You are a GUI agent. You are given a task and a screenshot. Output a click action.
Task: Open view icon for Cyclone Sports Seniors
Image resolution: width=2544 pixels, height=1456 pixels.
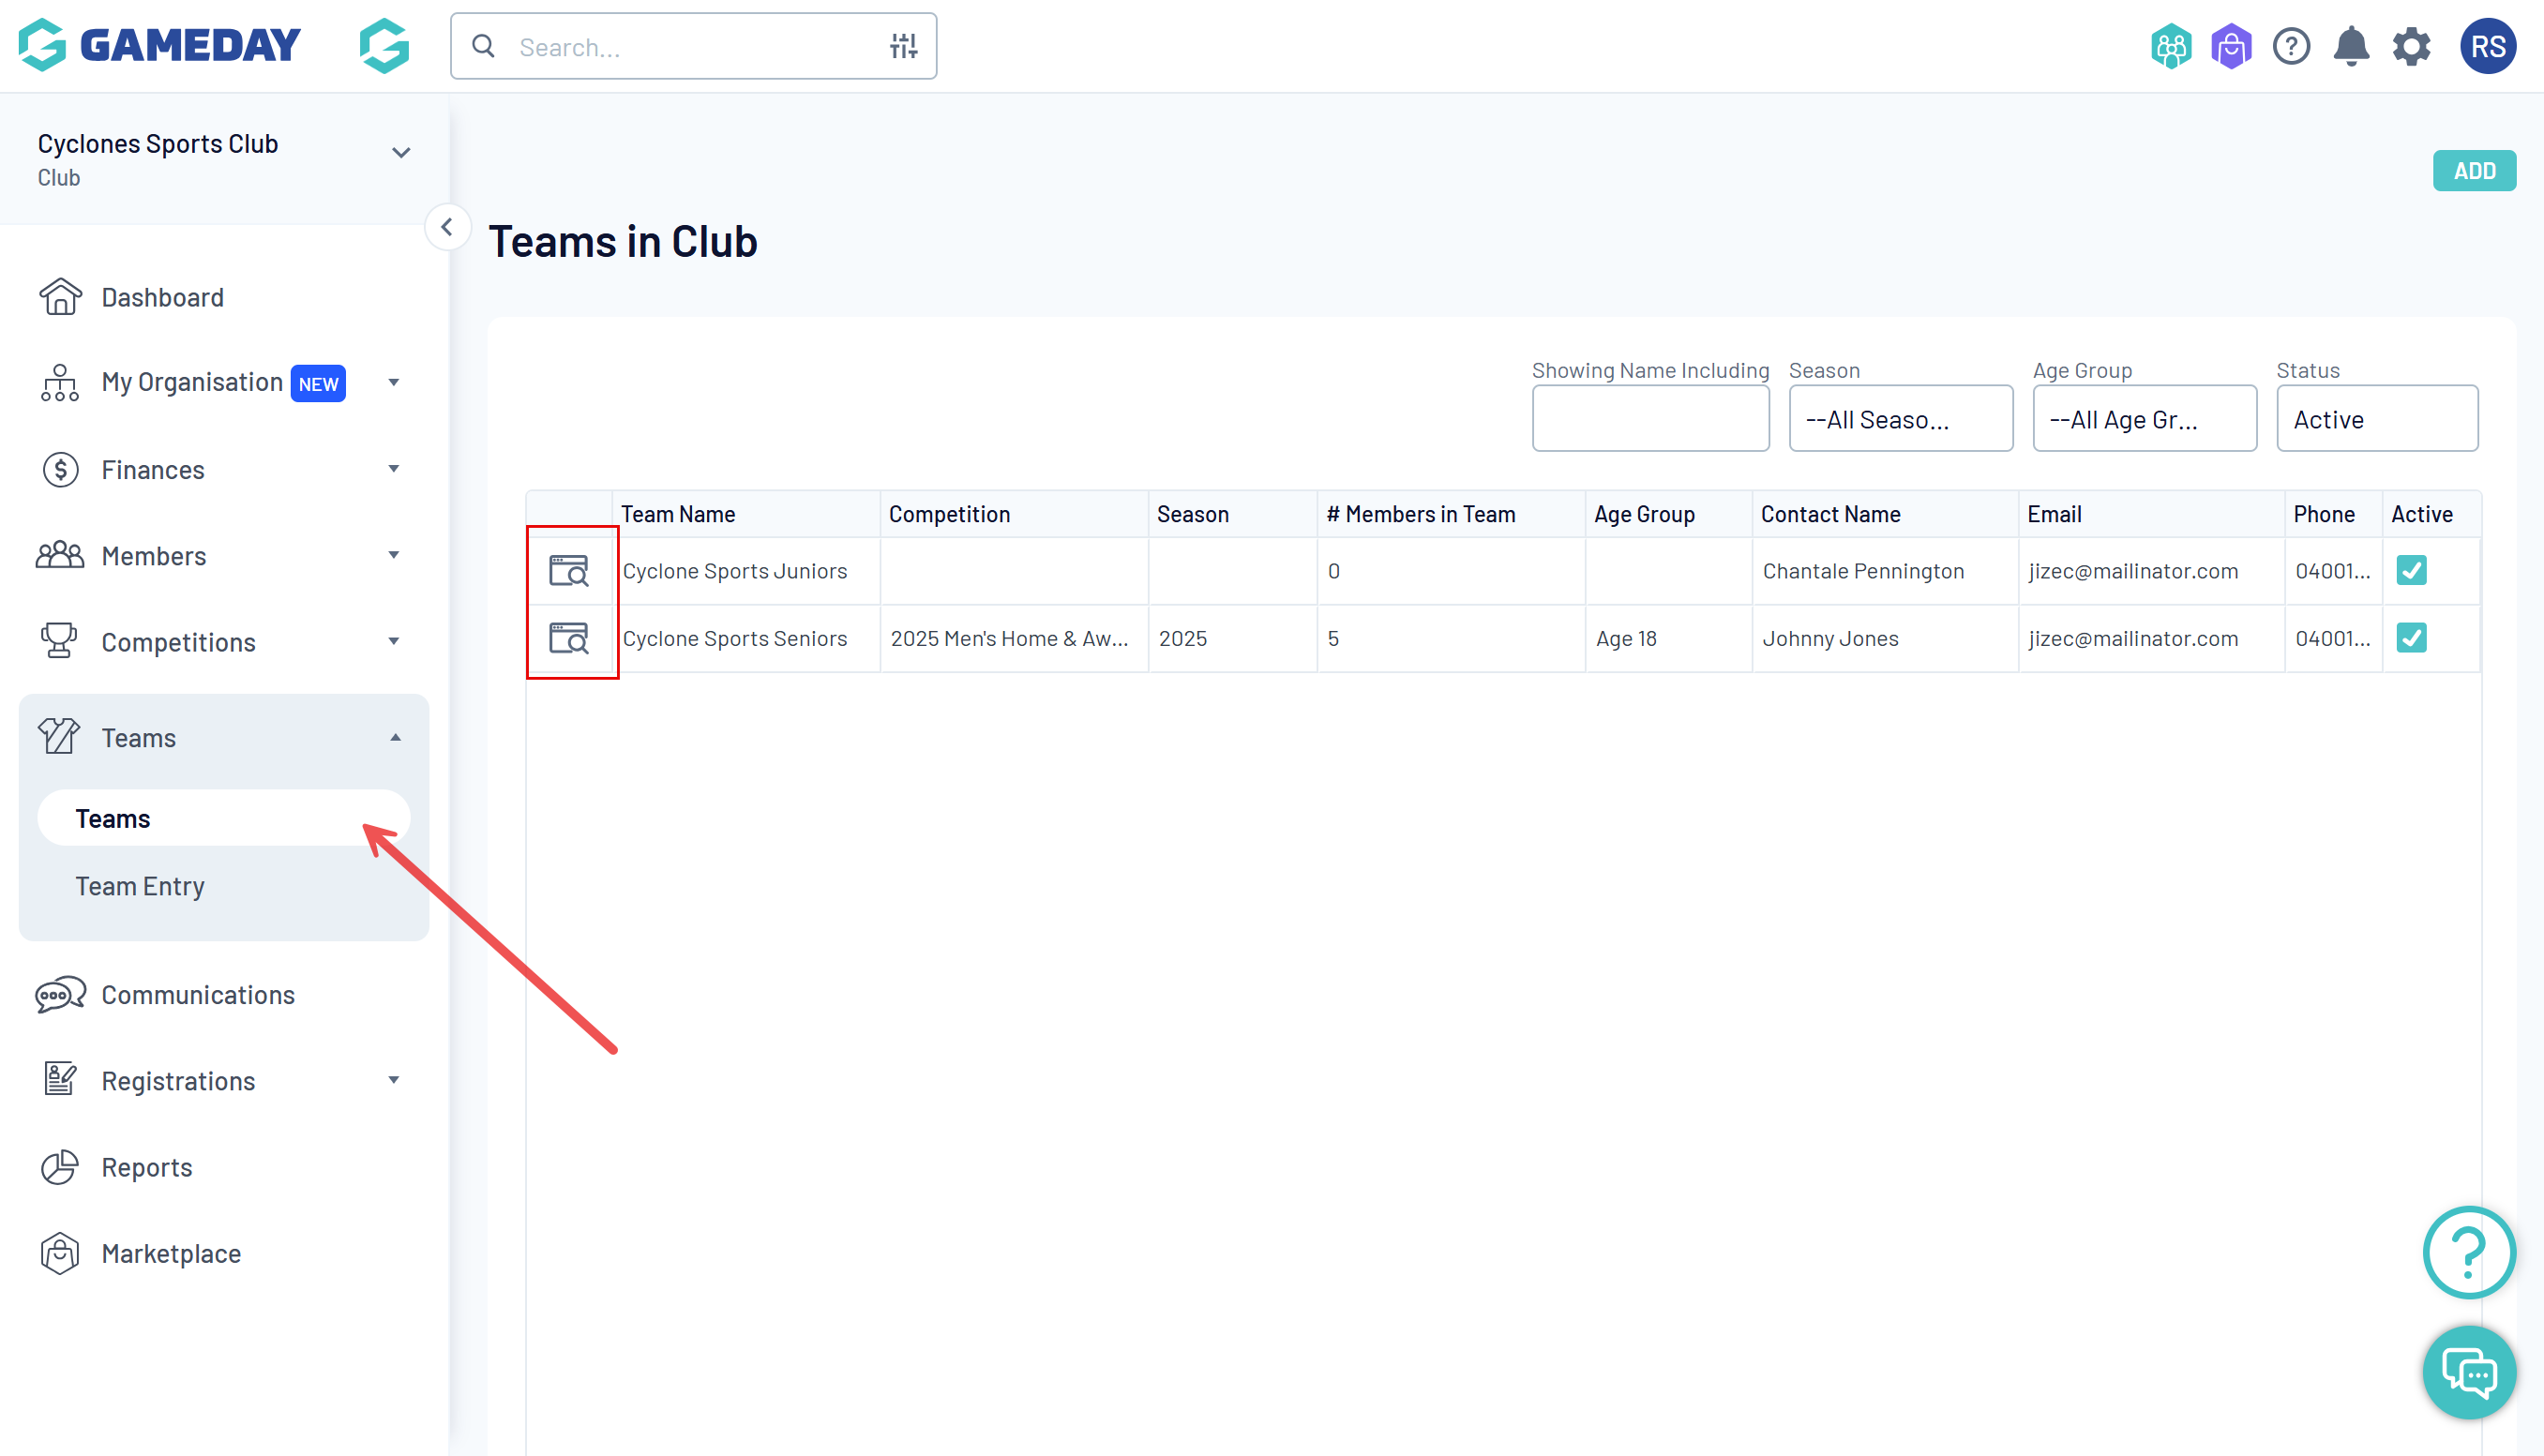[x=568, y=638]
